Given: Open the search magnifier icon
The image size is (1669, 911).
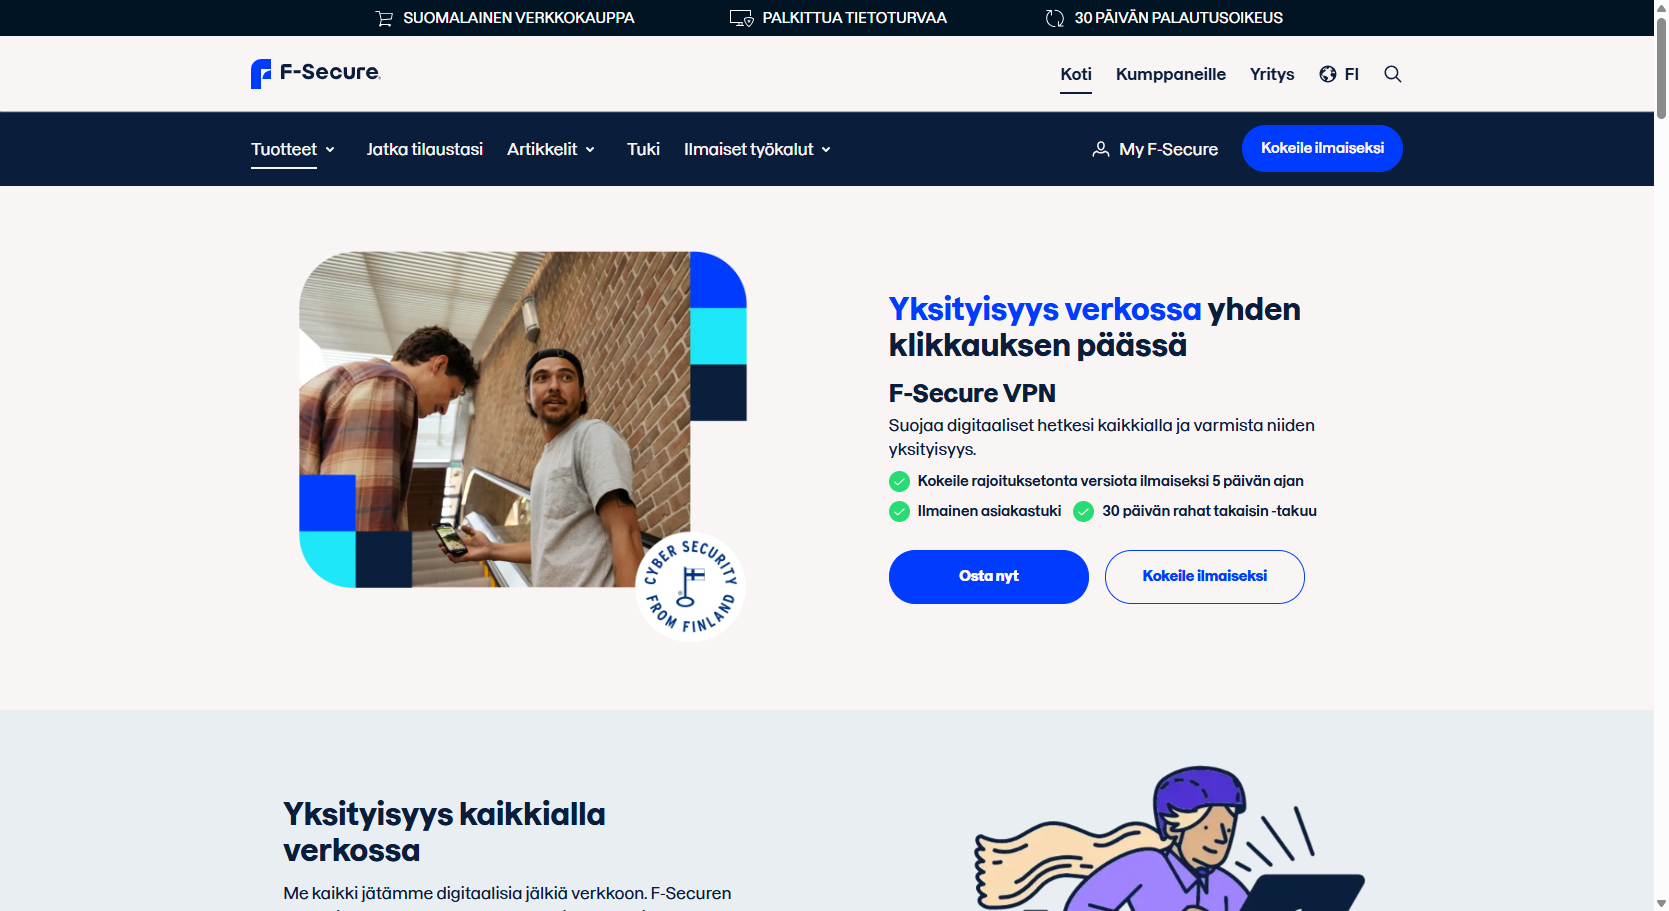Looking at the screenshot, I should [x=1392, y=74].
